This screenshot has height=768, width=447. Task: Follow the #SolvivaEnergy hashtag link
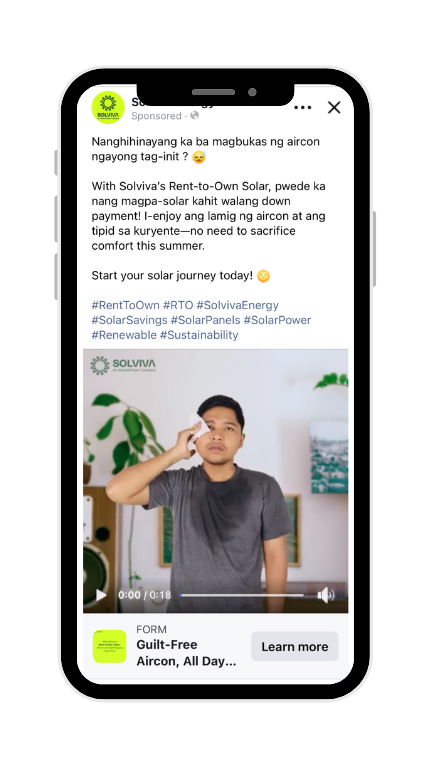click(x=237, y=305)
